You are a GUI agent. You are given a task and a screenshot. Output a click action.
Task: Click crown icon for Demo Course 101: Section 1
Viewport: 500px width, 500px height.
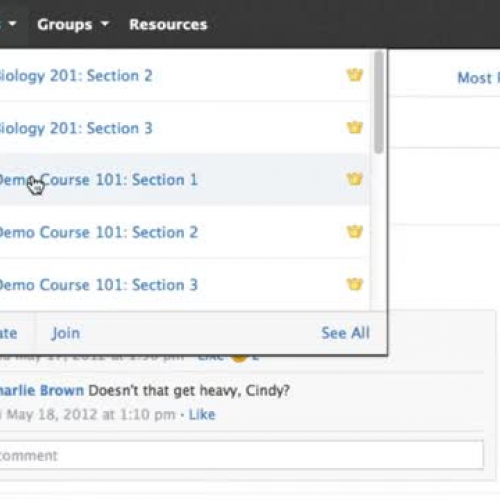pyautogui.click(x=355, y=179)
